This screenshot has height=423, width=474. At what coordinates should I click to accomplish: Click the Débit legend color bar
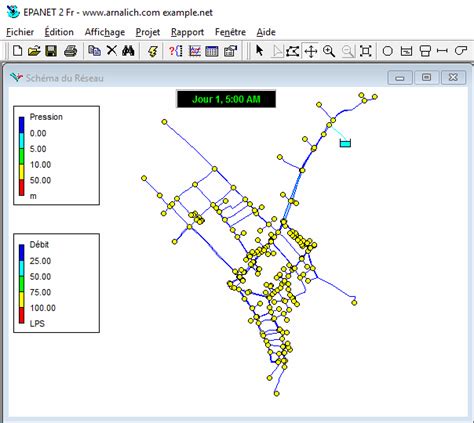[x=22, y=284]
